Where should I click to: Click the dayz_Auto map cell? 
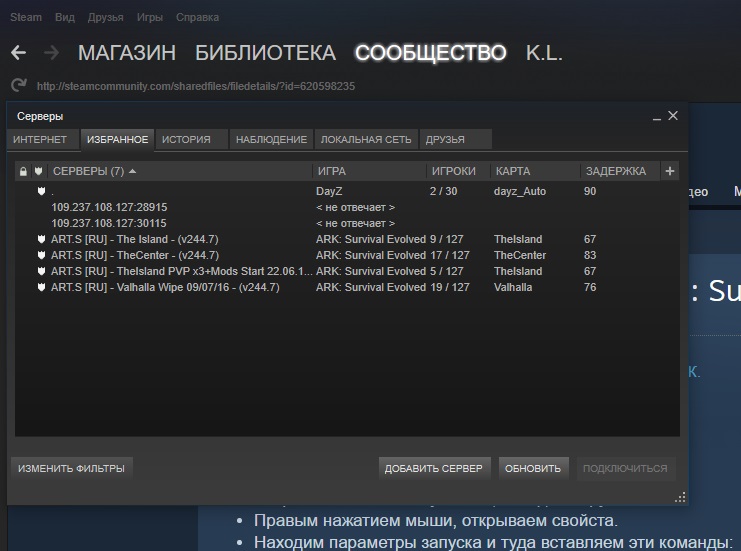520,191
